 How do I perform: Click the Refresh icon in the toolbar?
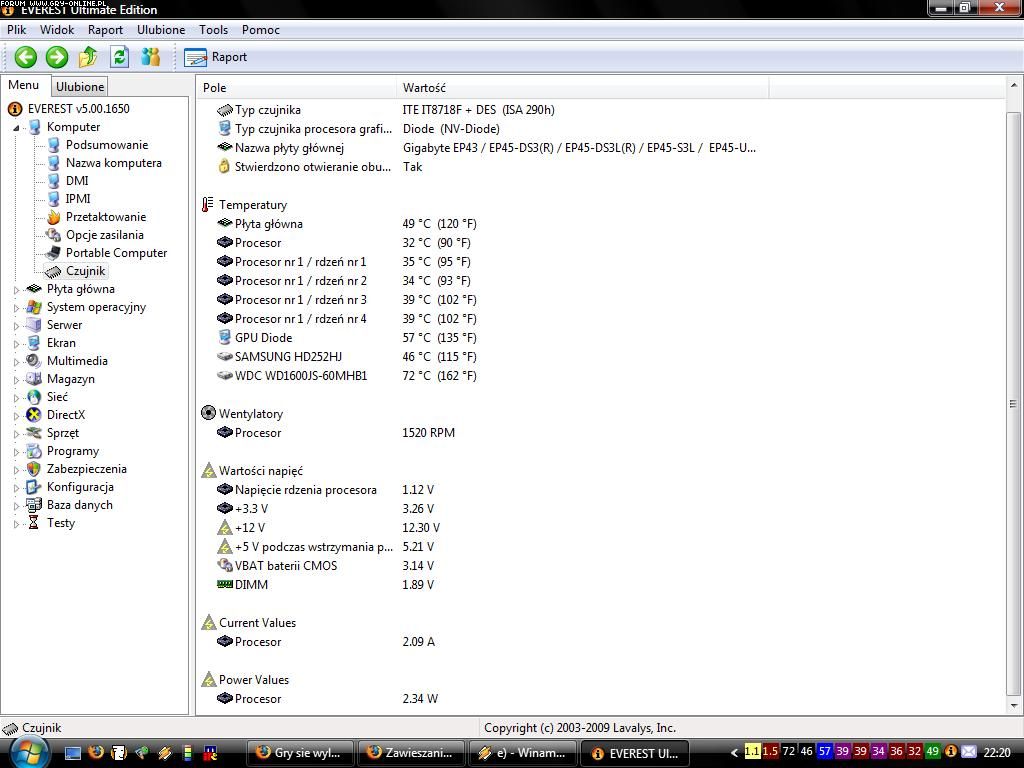[x=119, y=57]
